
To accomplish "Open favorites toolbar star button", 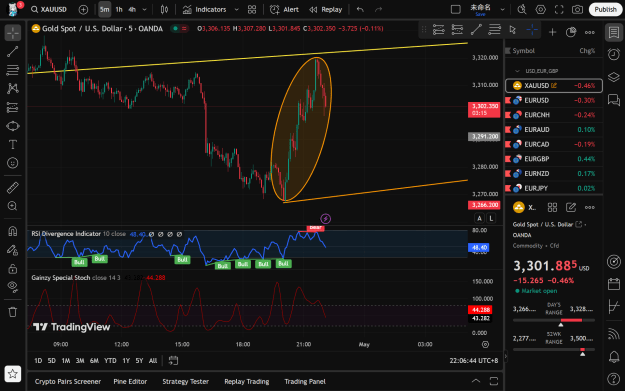I will click(x=13, y=374).
